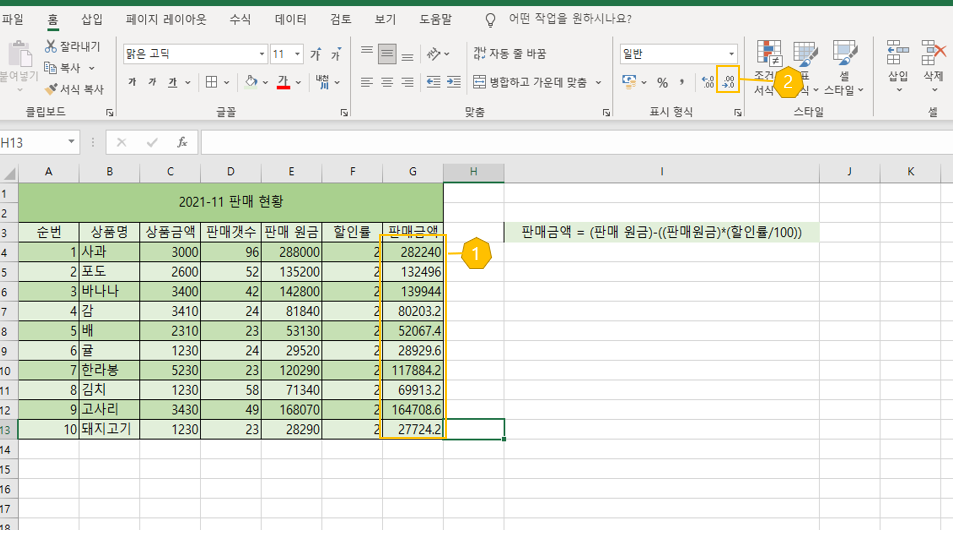Screen dimensions: 955x534
Task: Switch to the Page Layout (페이지 레이아웃) tab
Action: (166, 19)
